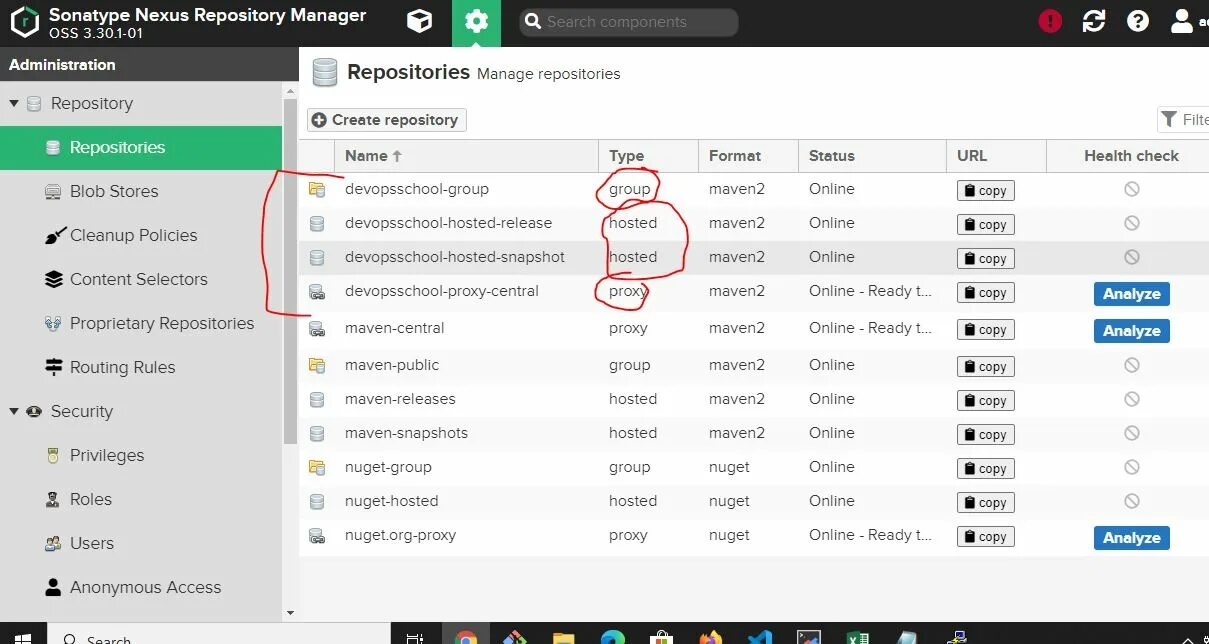Screen dimensions: 1209x644
Task: Collapse the Security tree node arrow
Action: [x=14, y=411]
